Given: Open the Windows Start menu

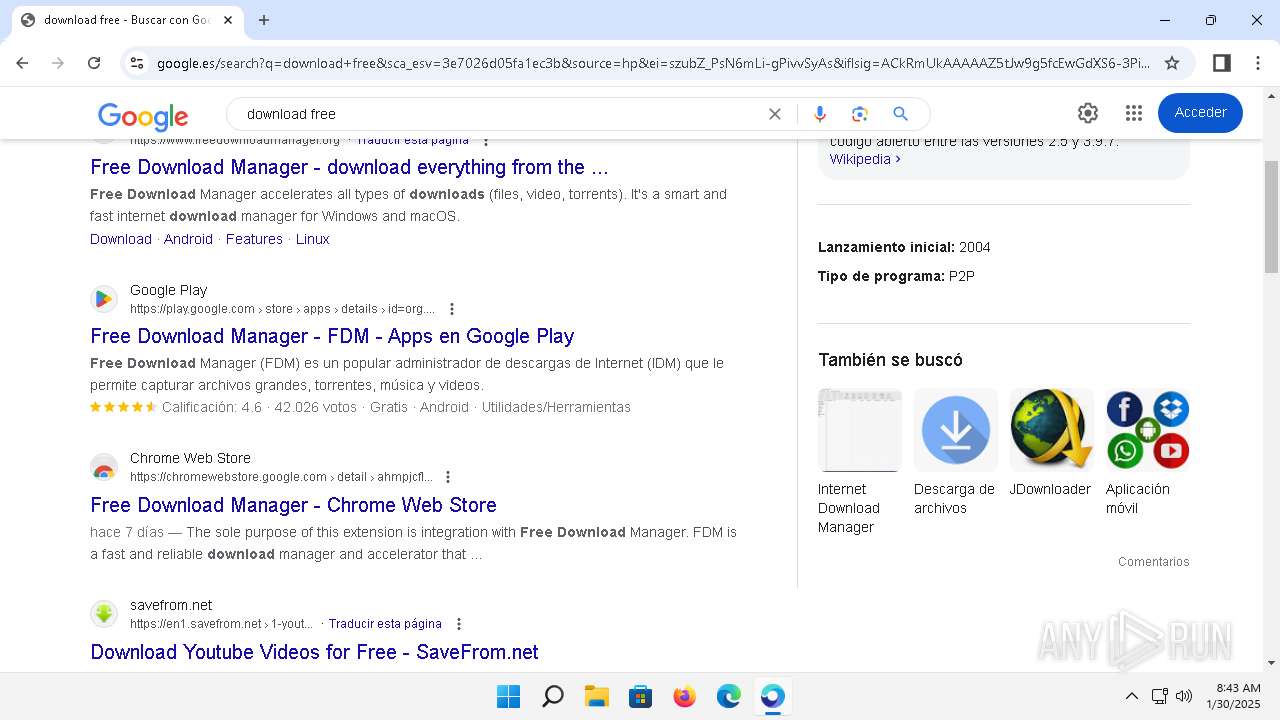Looking at the screenshot, I should tap(508, 696).
